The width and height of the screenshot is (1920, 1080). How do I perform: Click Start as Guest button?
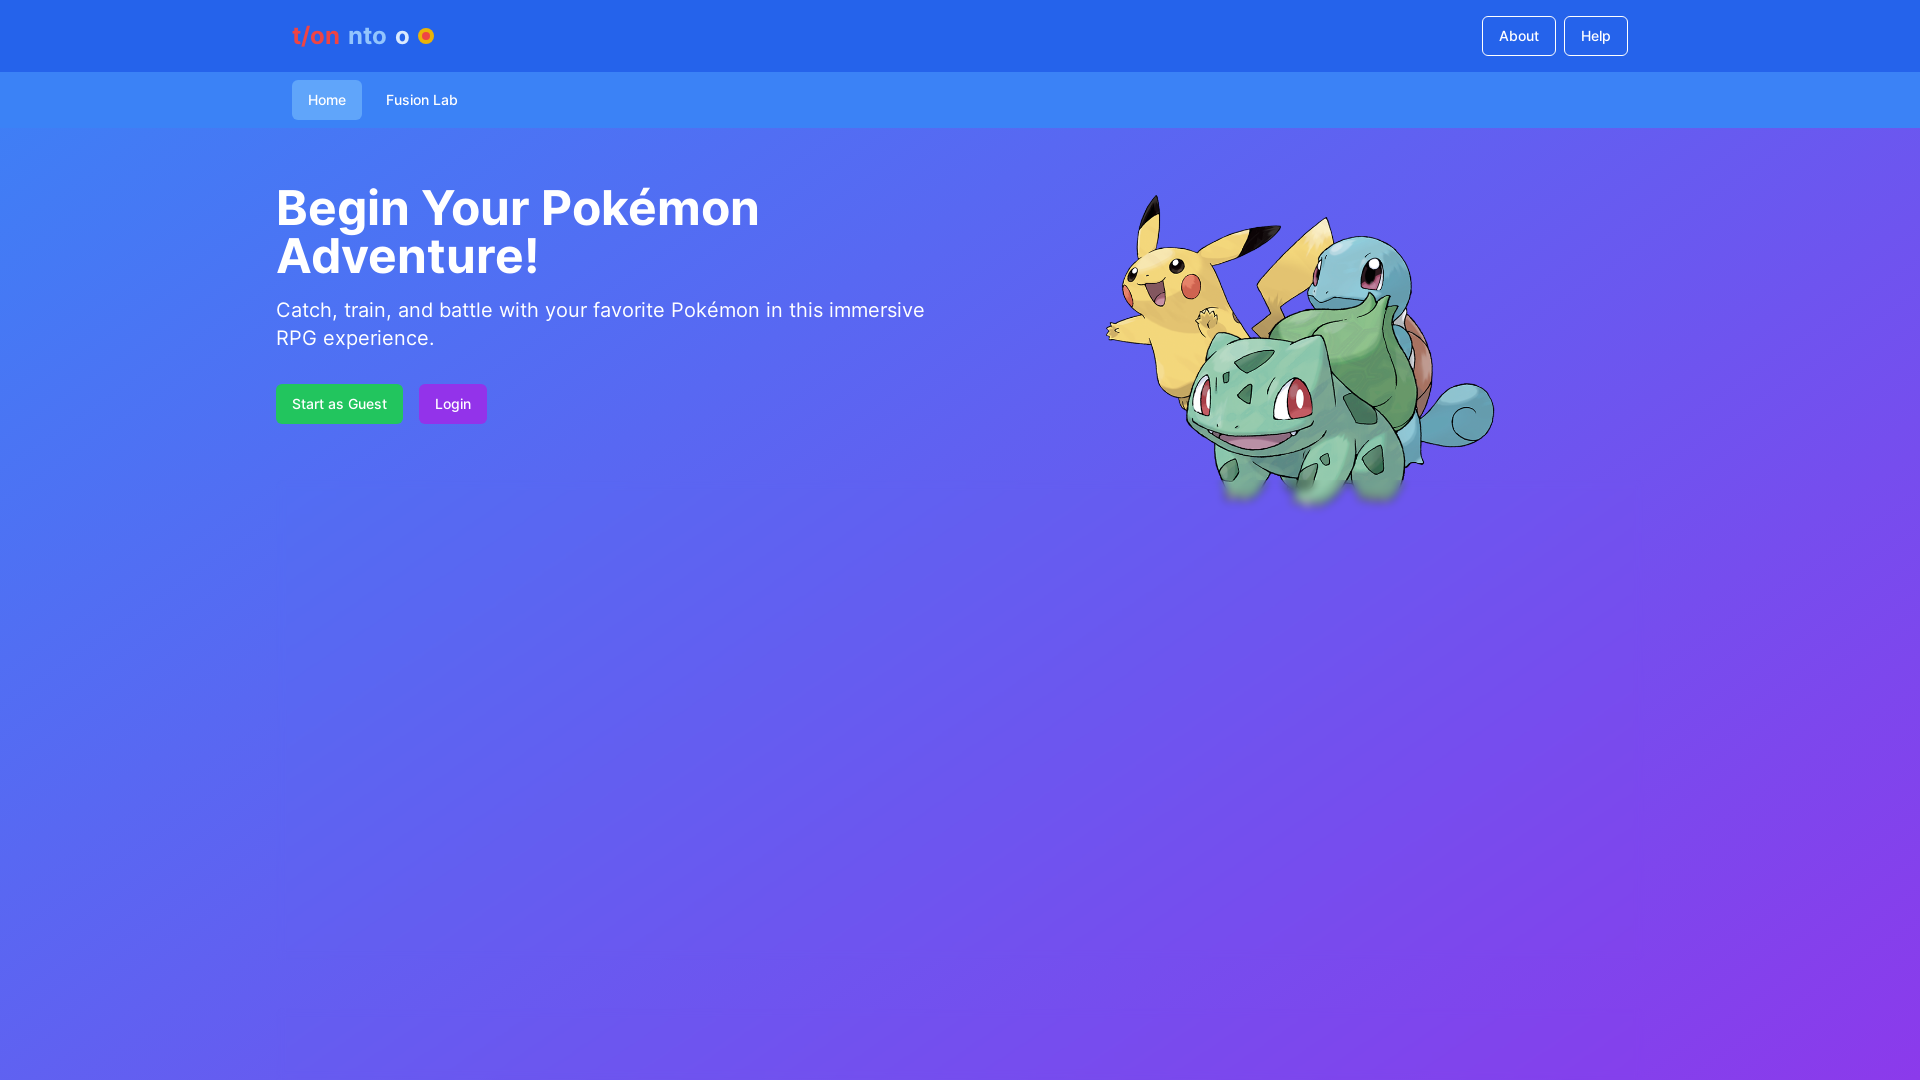click(339, 404)
